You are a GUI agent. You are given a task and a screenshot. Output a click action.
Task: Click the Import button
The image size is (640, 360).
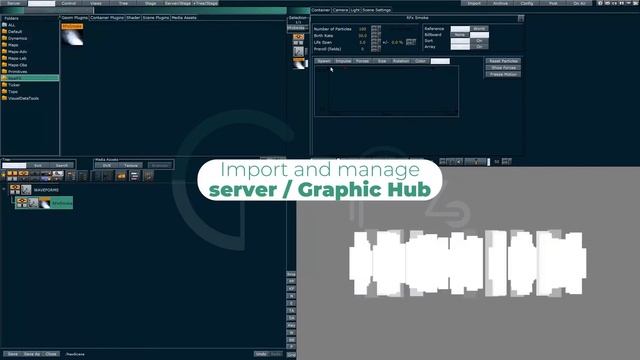474,3
